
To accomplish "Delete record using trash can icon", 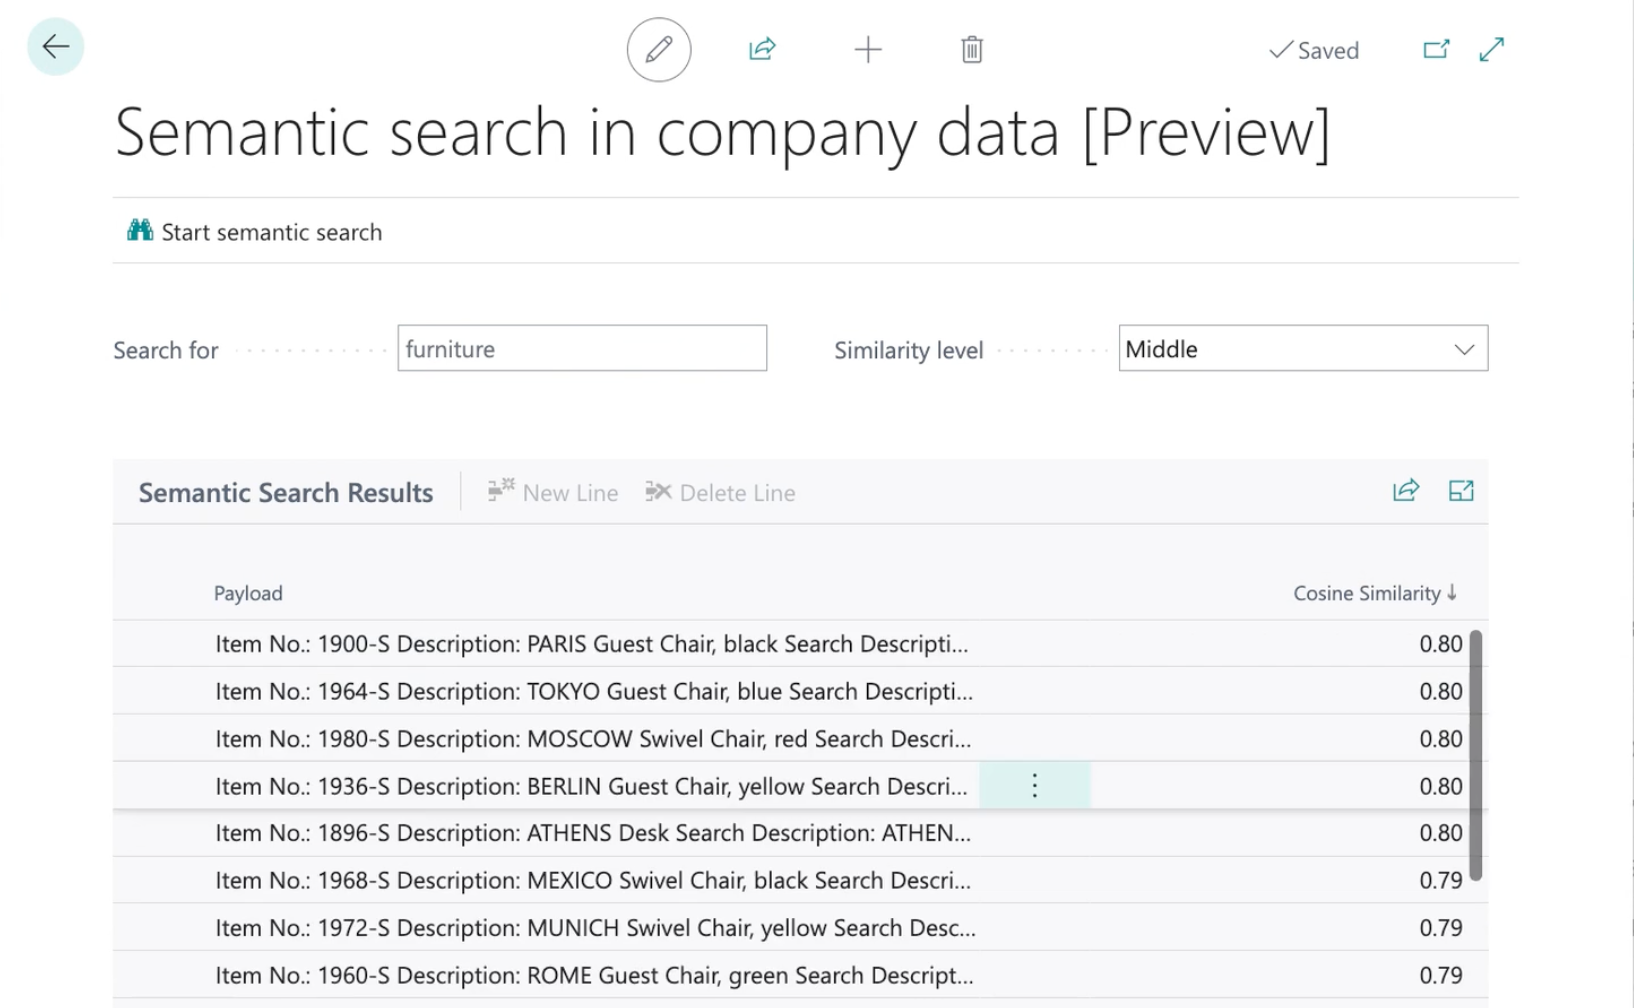I will [971, 50].
